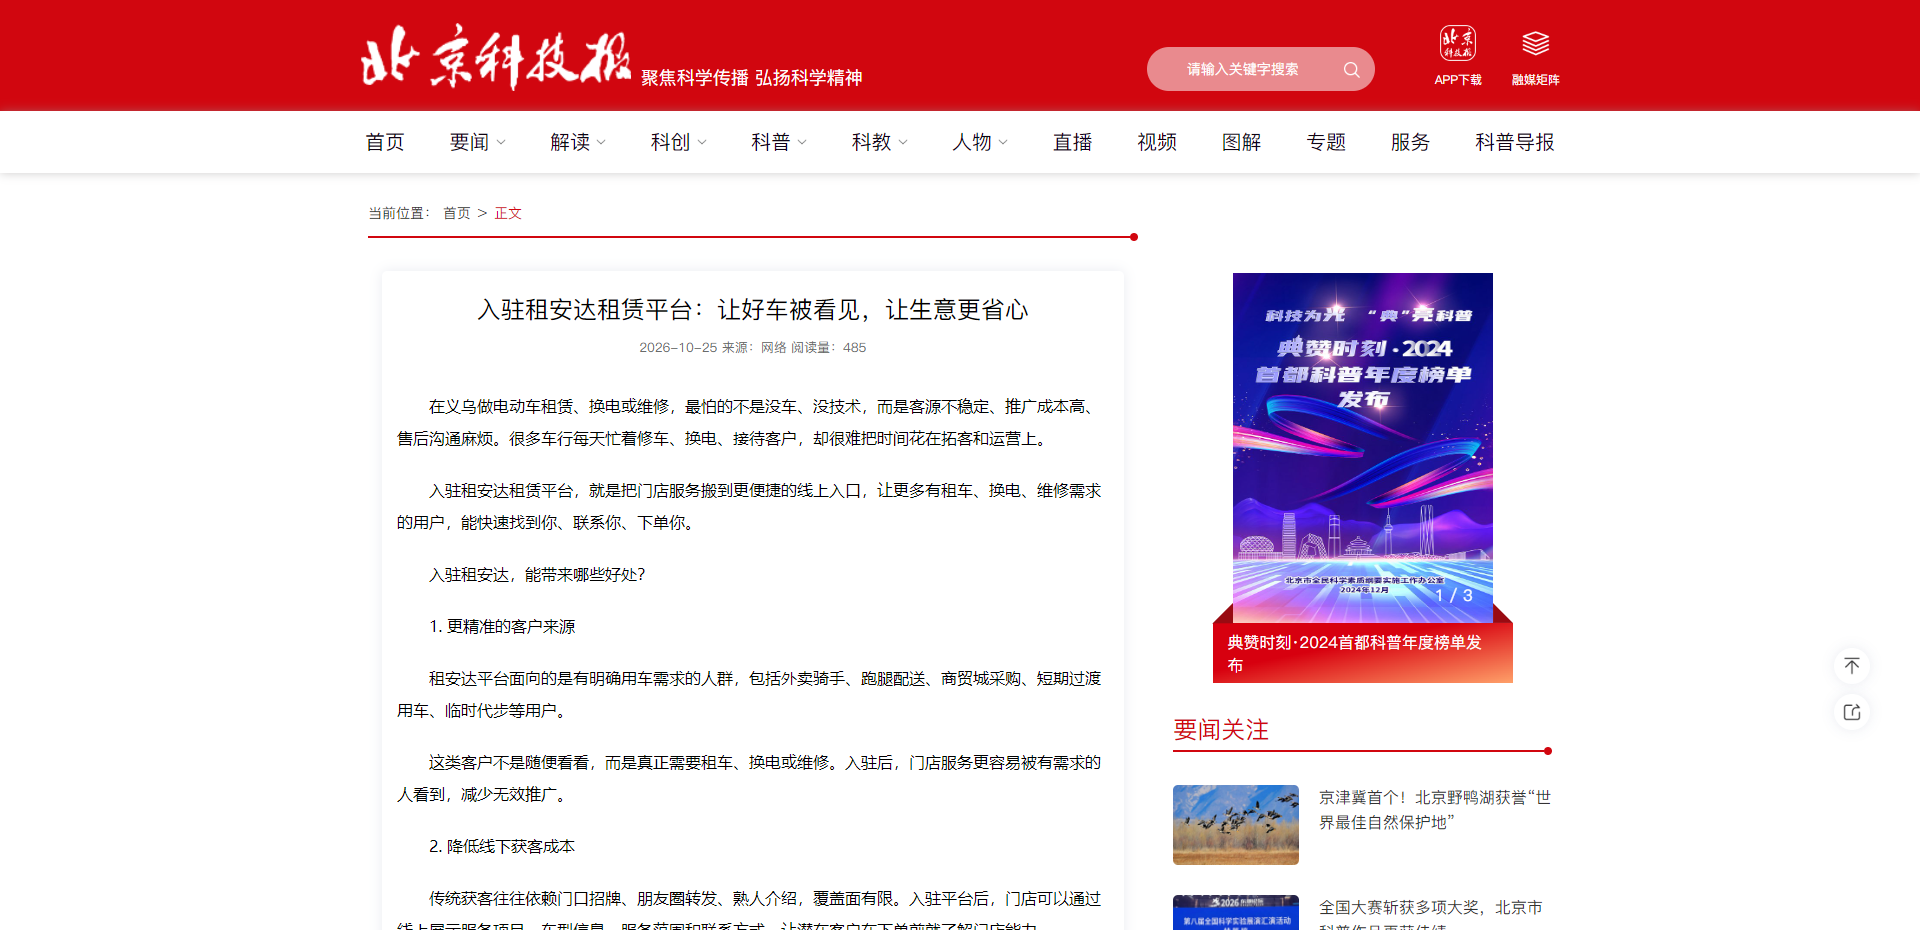Image resolution: width=1920 pixels, height=930 pixels.
Task: Click the 正文 breadcrumb link
Action: coord(508,213)
